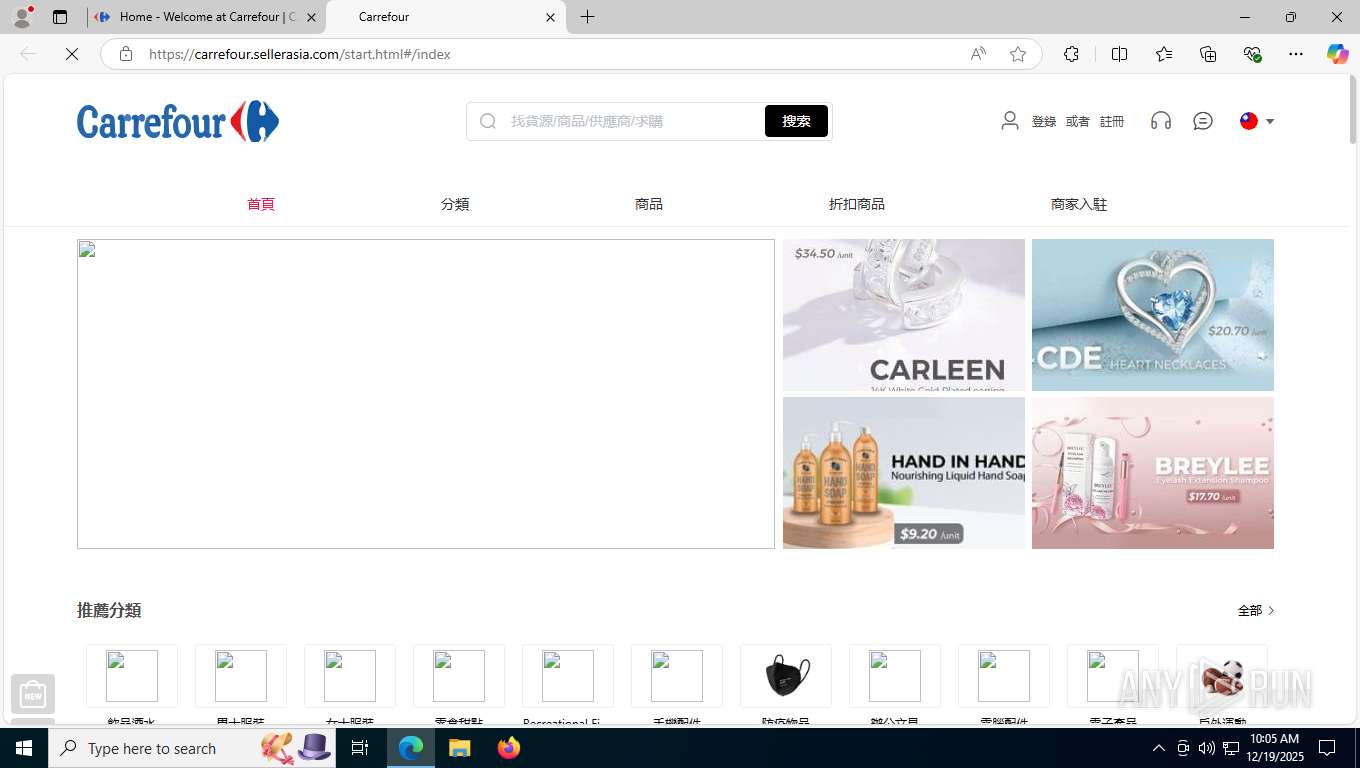Open the CDE heart necklaces banner
This screenshot has width=1360, height=768.
point(1153,315)
